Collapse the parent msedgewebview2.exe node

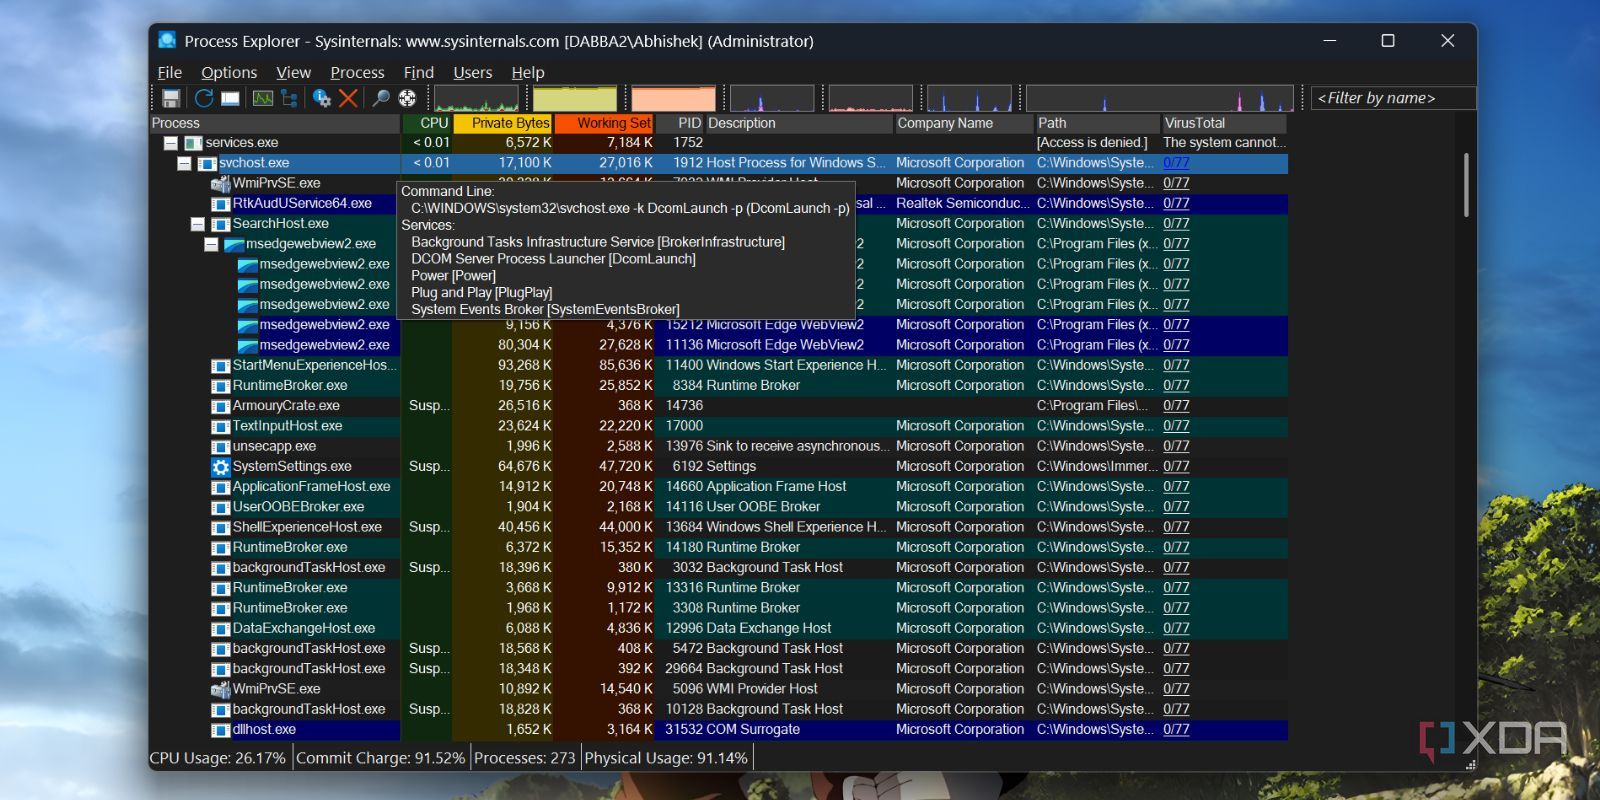[x=211, y=244]
